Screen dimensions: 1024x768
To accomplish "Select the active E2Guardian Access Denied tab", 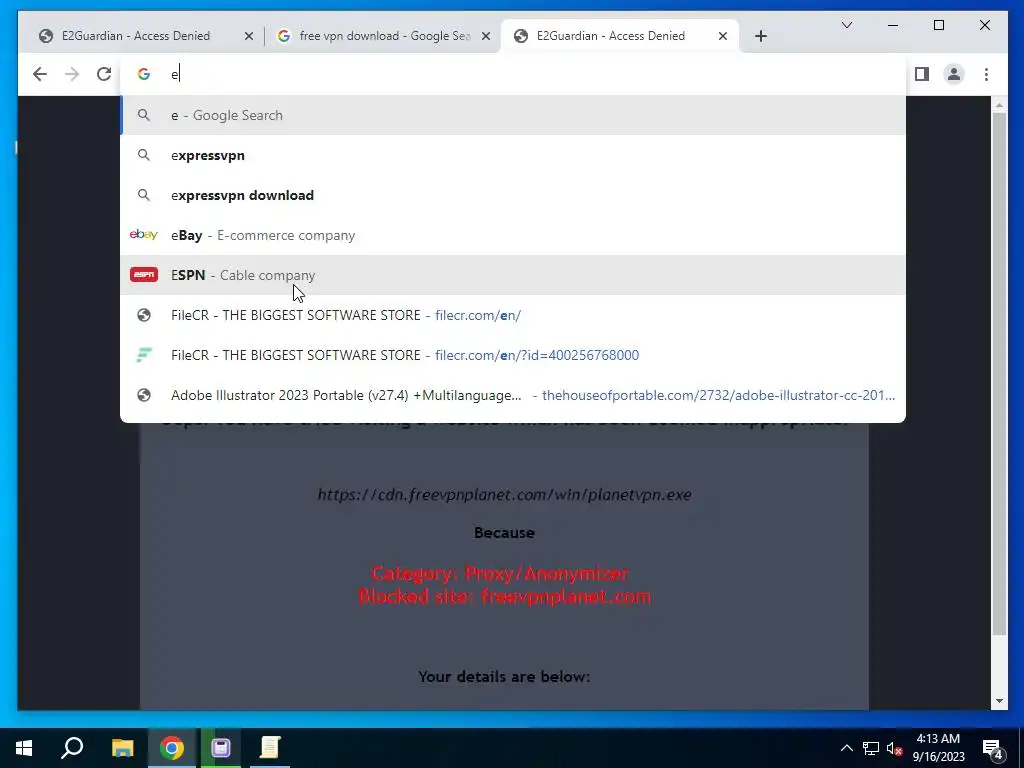I will point(619,36).
